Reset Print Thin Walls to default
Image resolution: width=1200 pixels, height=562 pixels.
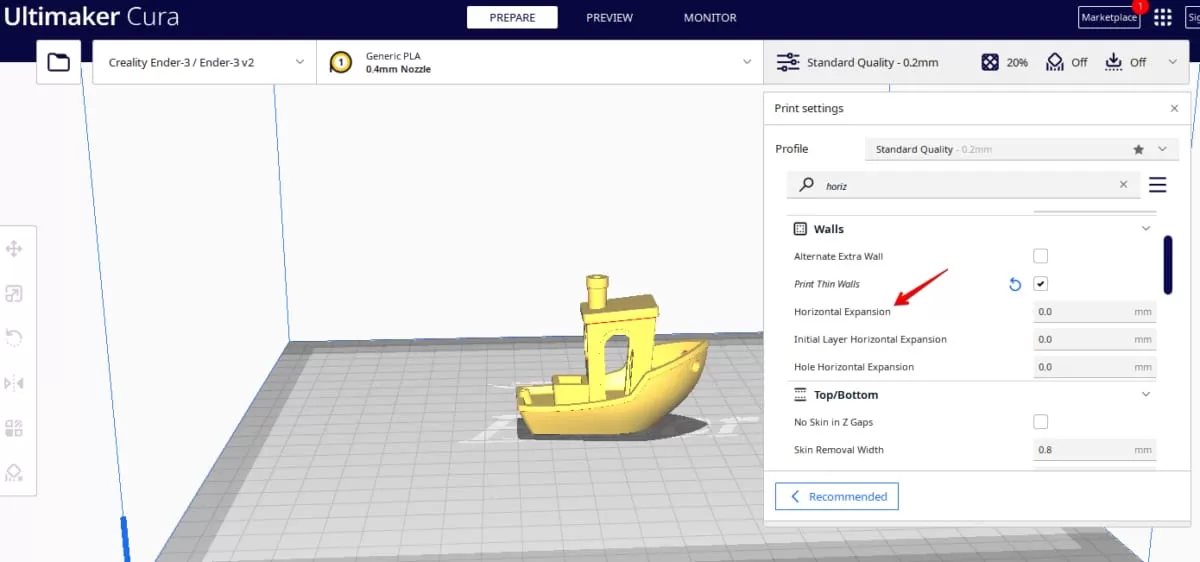click(1015, 284)
